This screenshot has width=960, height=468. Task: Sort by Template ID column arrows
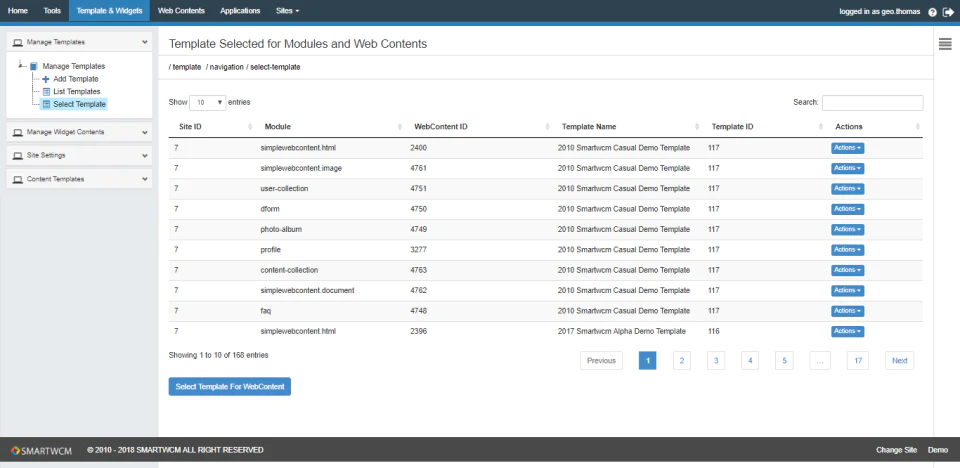(x=821, y=127)
